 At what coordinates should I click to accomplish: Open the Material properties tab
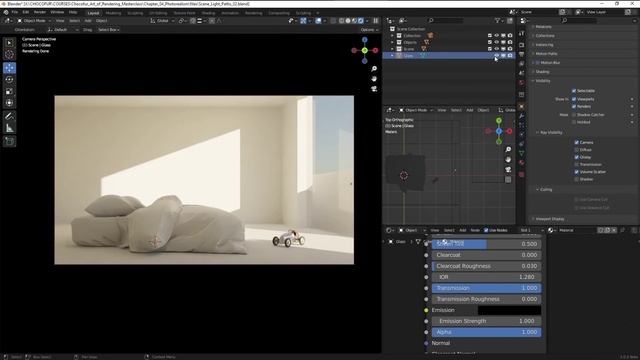[x=522, y=162]
